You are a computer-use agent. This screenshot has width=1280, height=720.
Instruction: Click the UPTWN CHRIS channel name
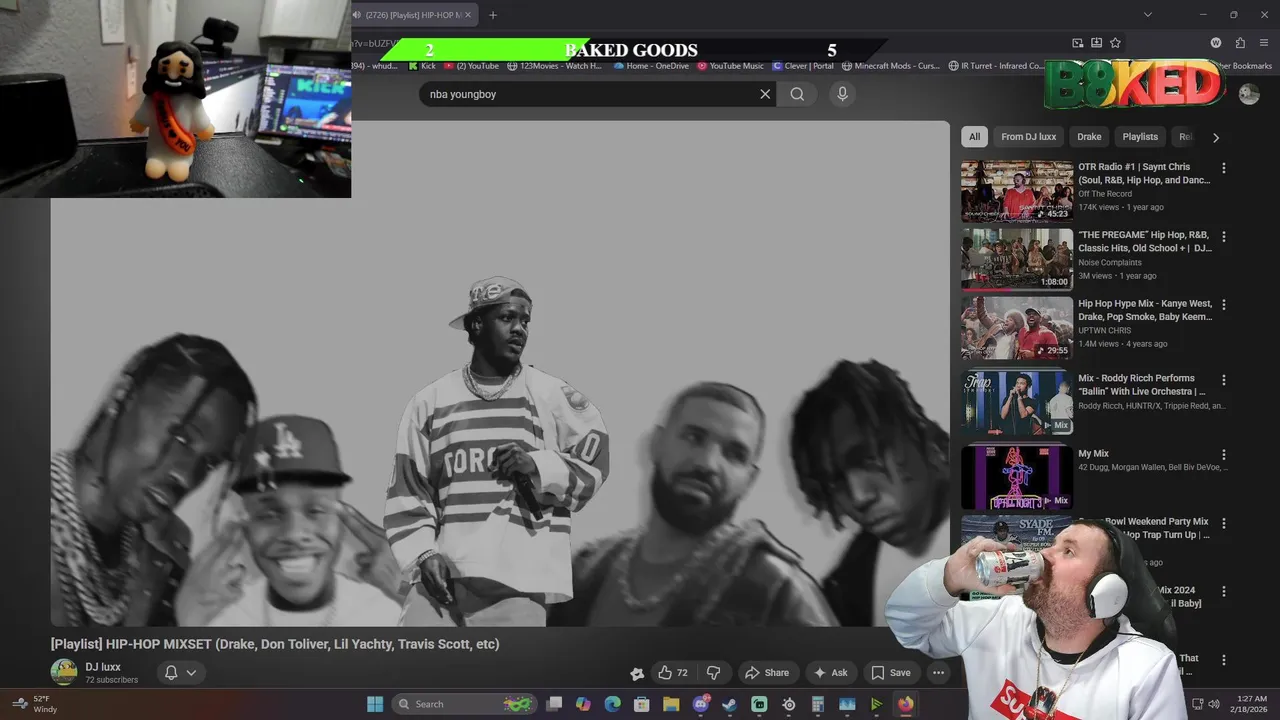coord(1105,331)
